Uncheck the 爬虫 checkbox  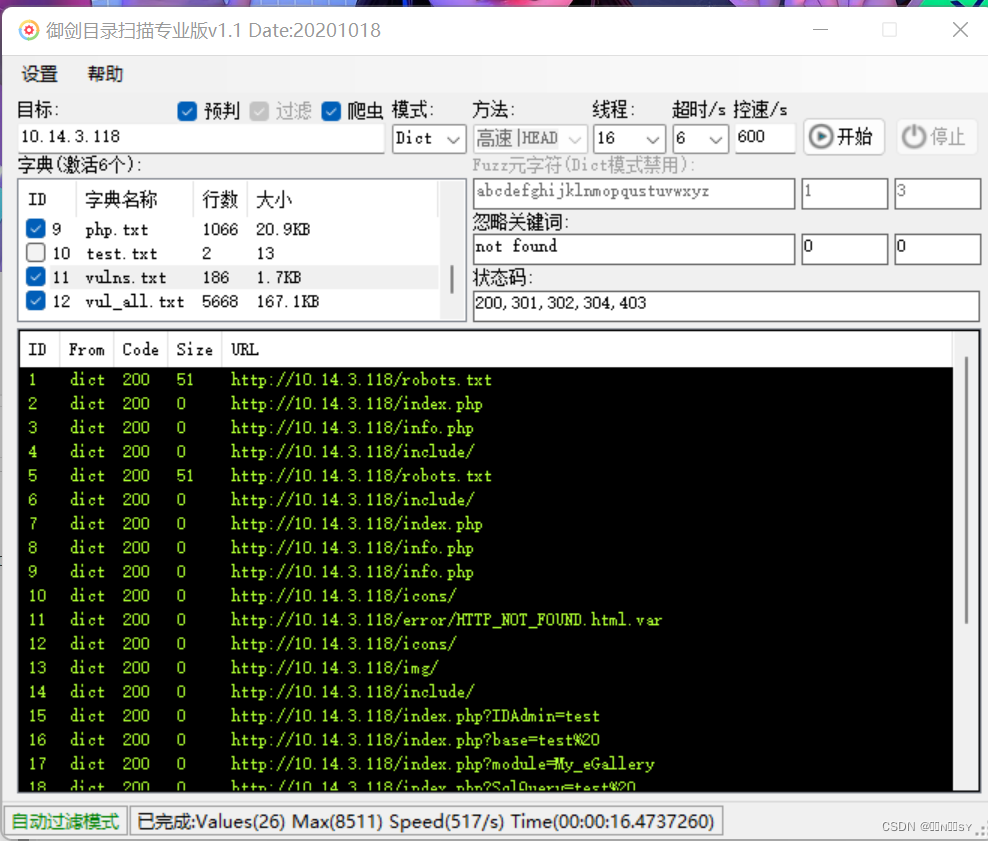coord(331,111)
